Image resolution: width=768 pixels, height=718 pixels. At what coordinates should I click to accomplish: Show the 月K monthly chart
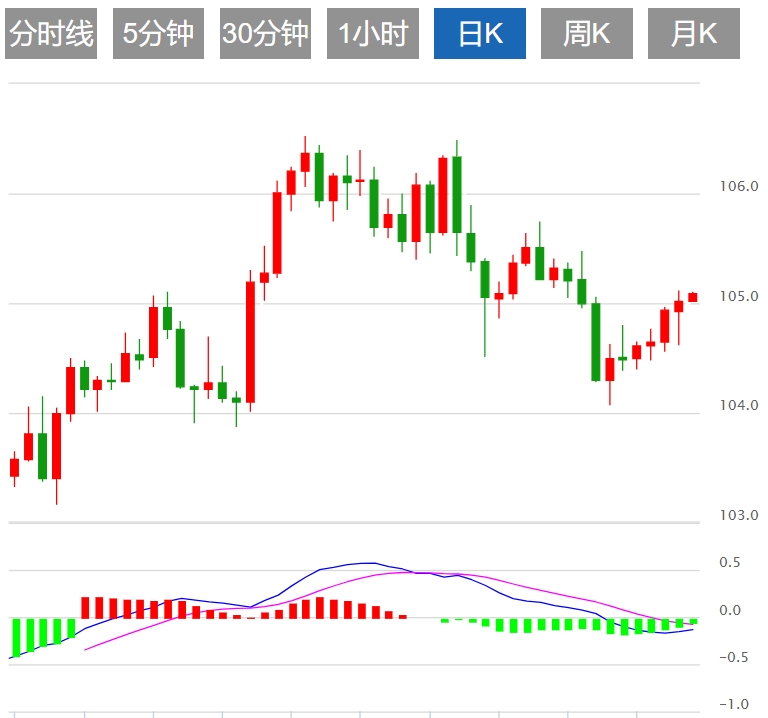693,35
